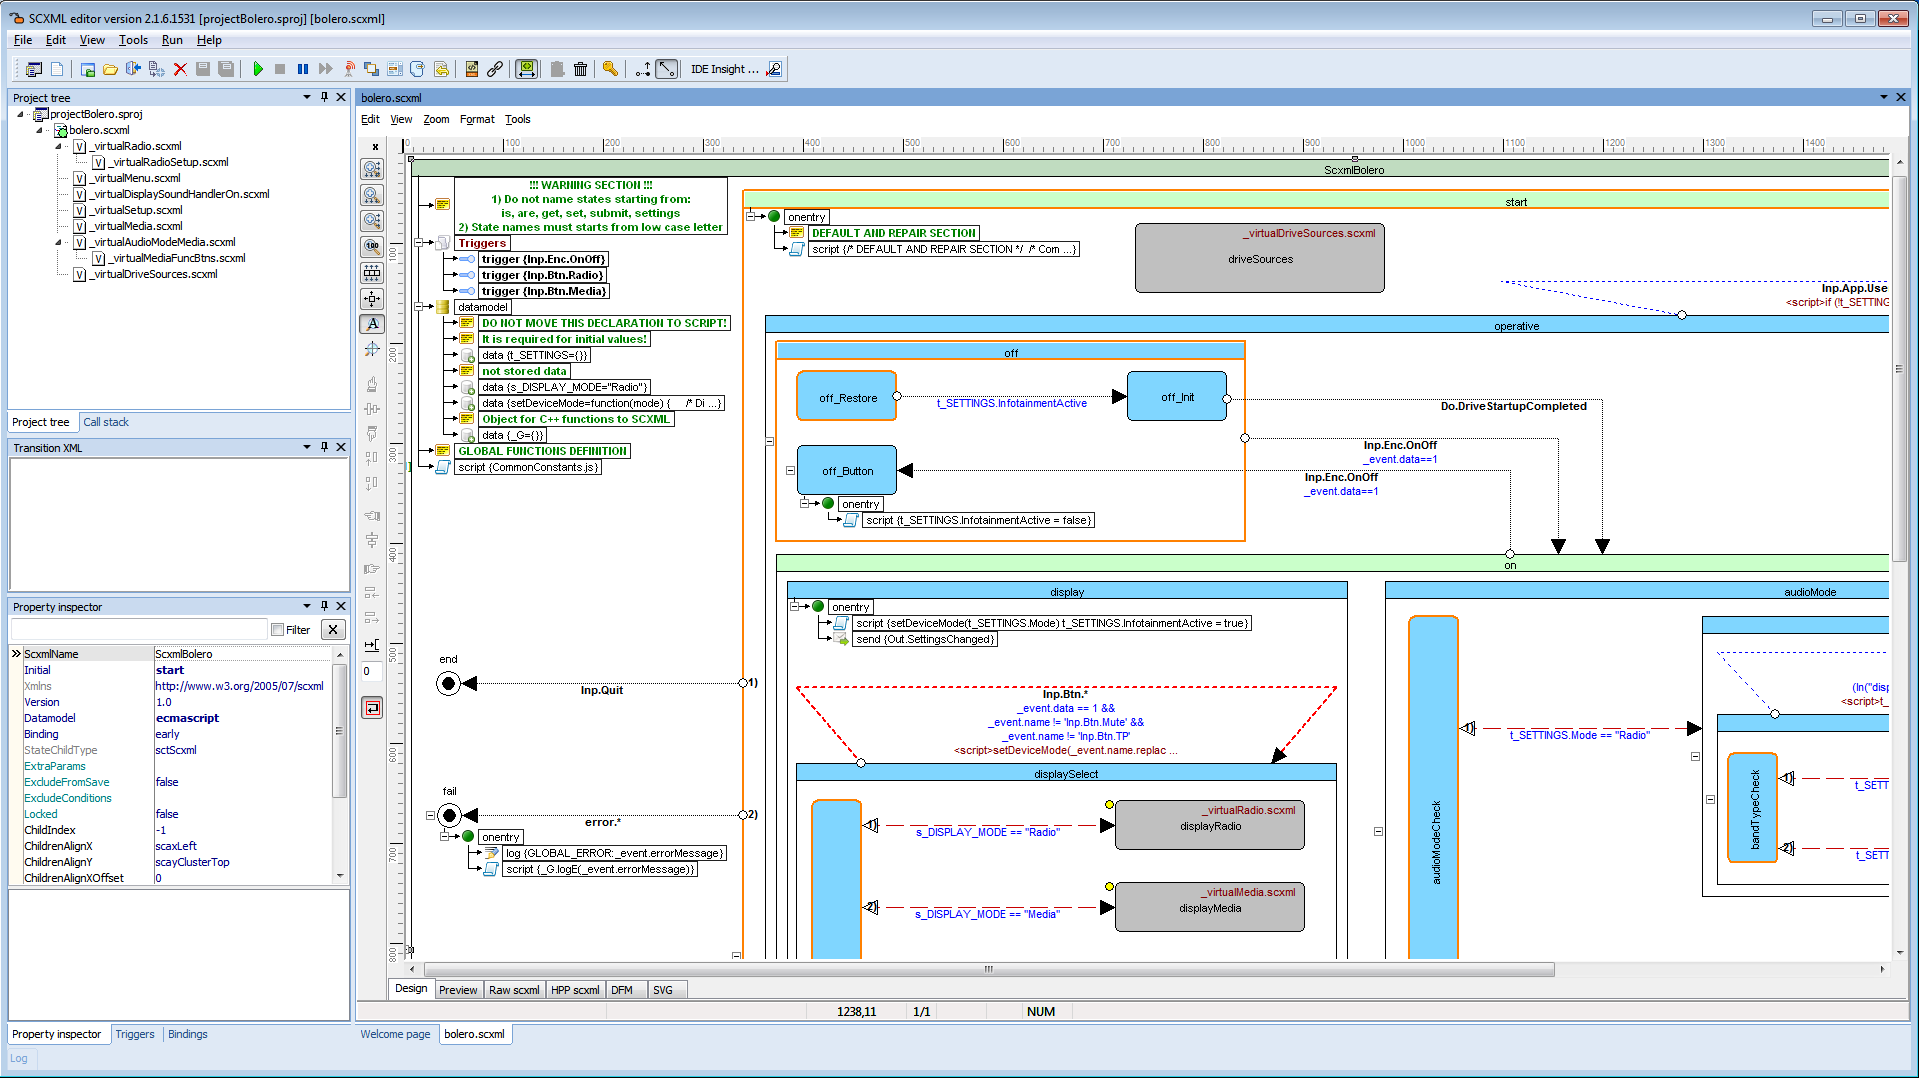Click the zoom 100% icon in sidebar
The height and width of the screenshot is (1078, 1919).
click(x=372, y=246)
